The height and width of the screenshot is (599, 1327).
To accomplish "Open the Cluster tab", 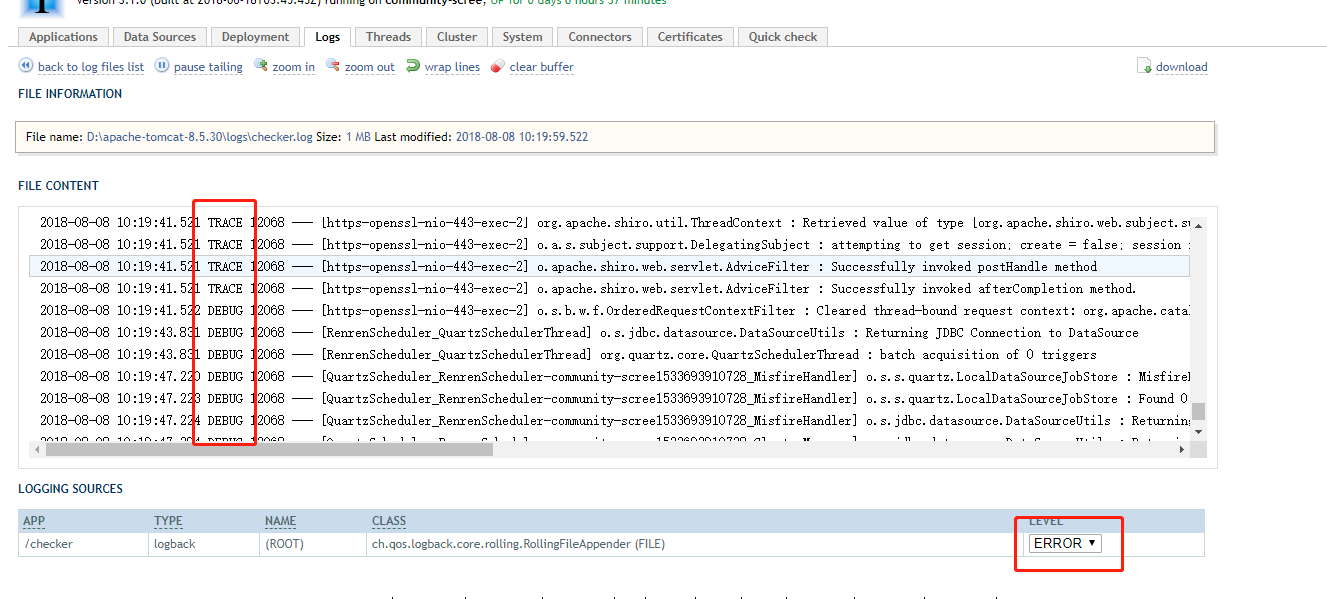I will tap(457, 37).
